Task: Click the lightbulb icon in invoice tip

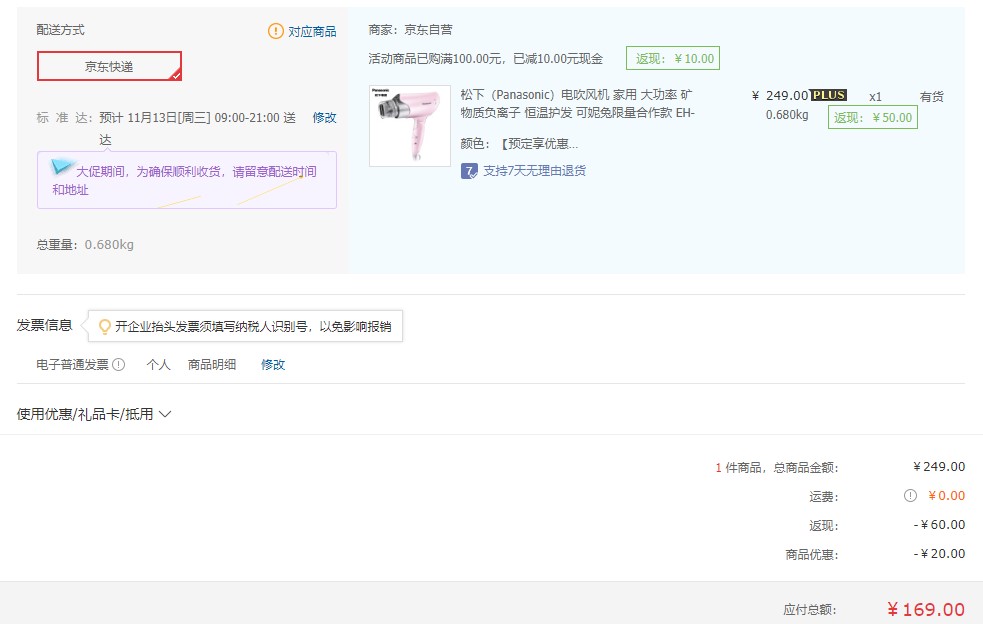Action: coord(105,326)
